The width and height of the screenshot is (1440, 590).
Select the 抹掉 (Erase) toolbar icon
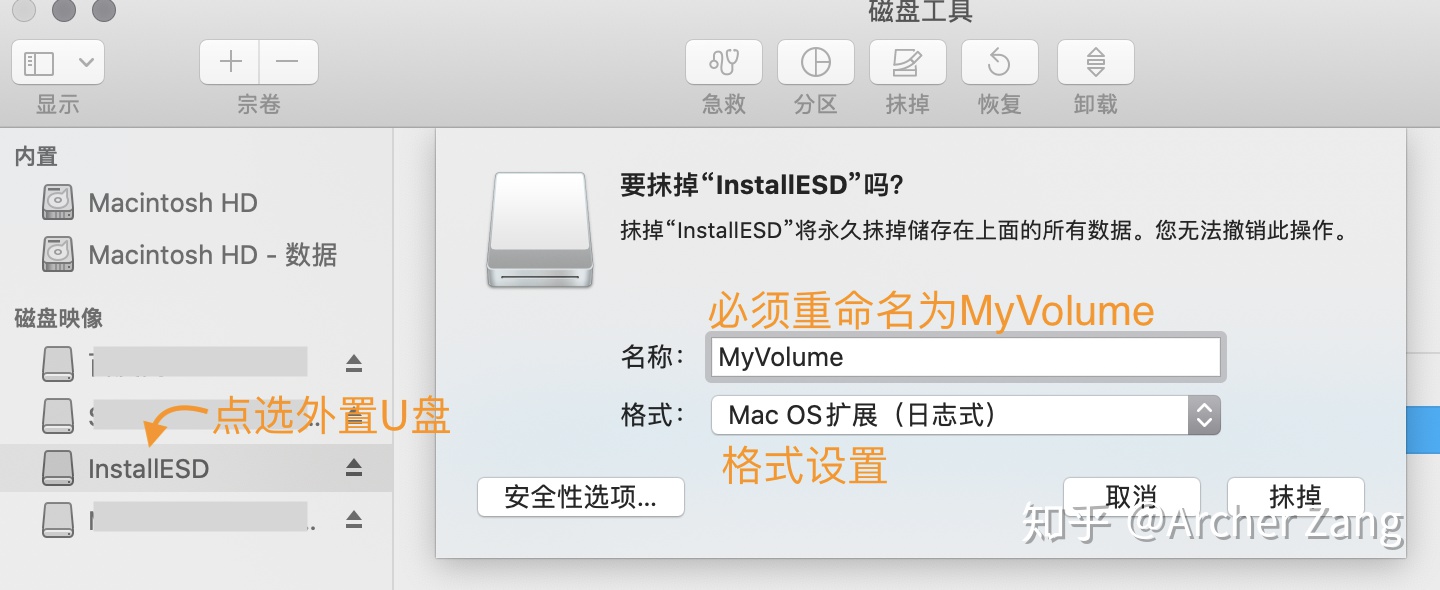[907, 61]
